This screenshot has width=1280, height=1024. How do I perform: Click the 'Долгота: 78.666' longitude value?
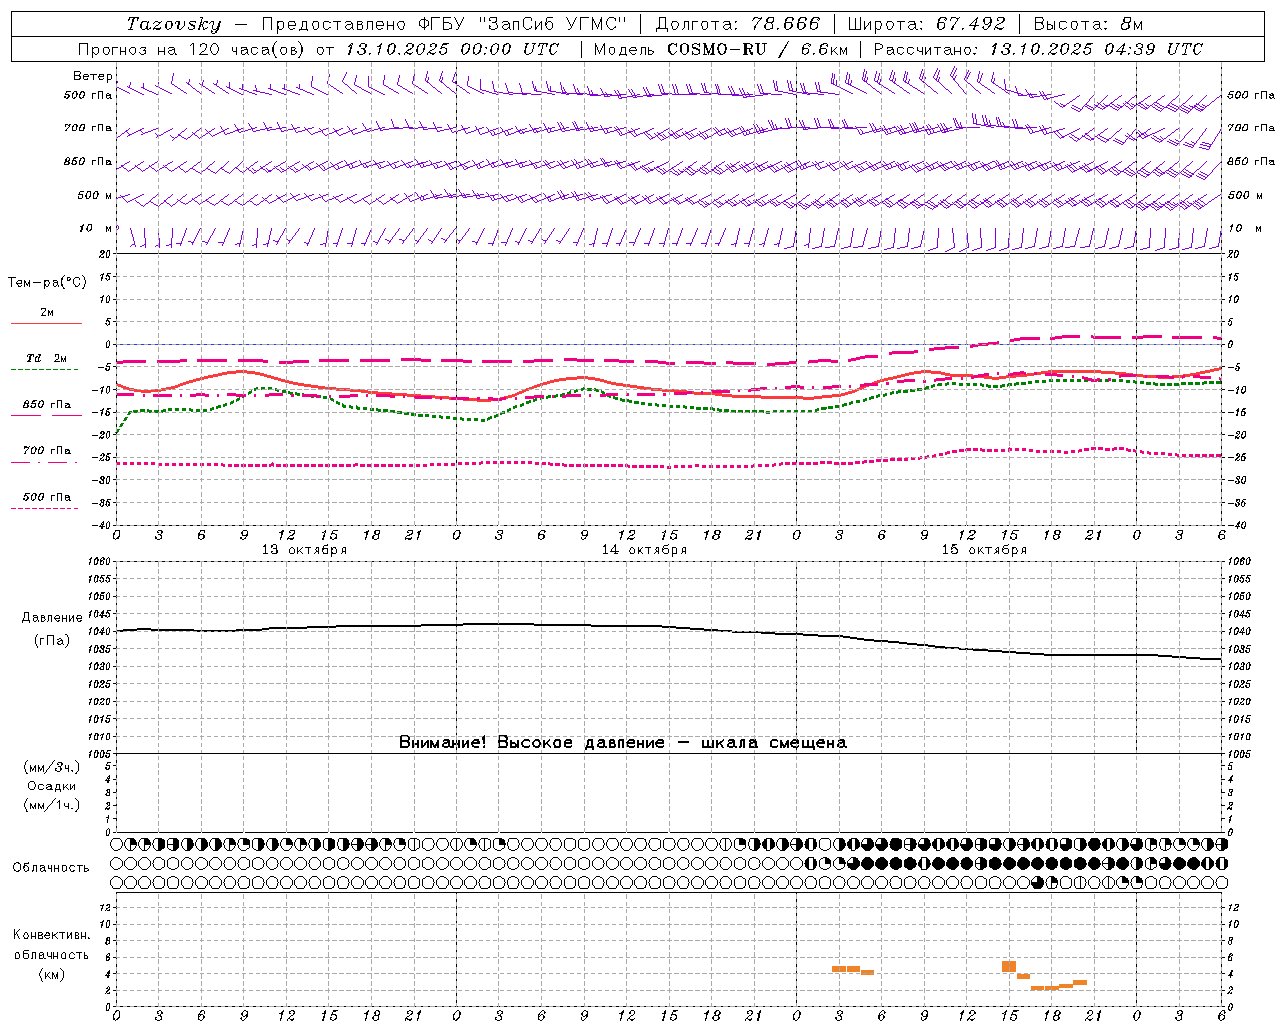[x=738, y=24]
